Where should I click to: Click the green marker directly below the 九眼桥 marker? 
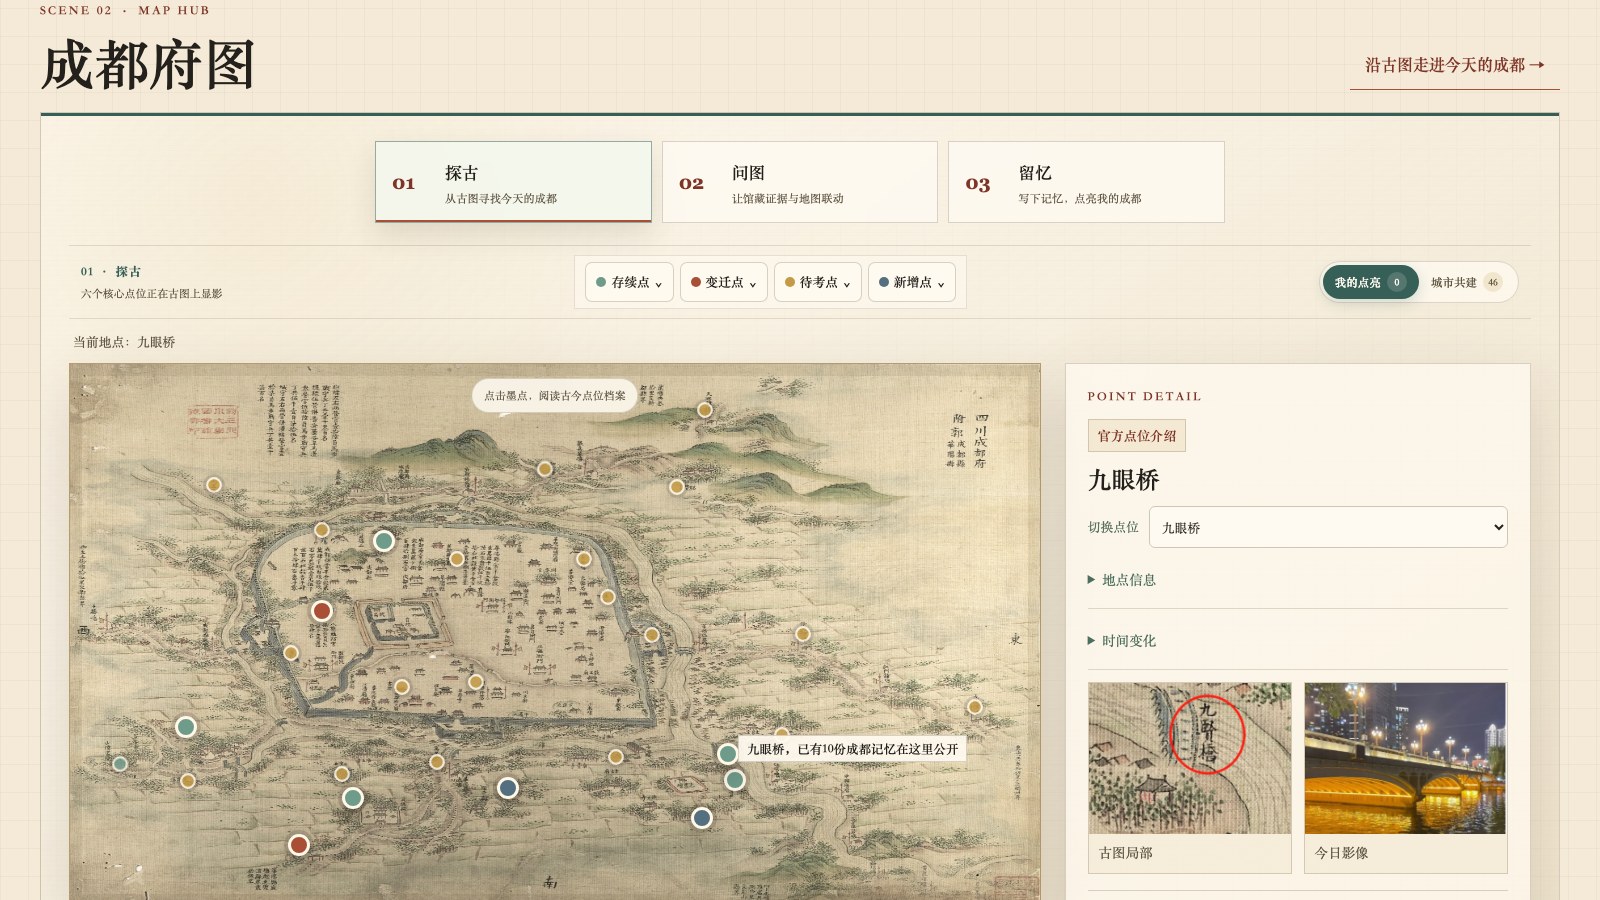pyautogui.click(x=735, y=780)
